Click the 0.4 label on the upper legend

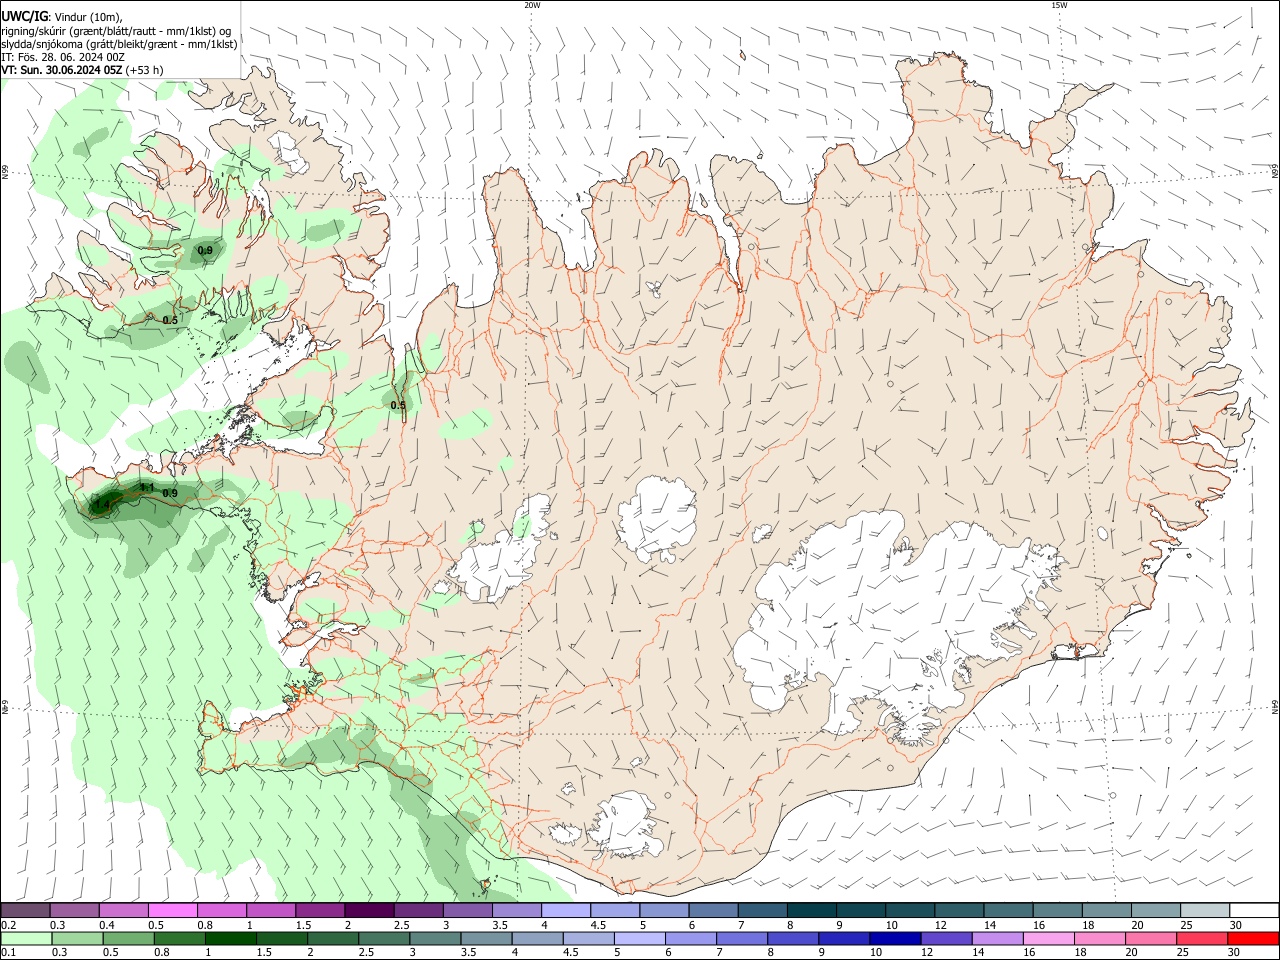click(x=106, y=925)
